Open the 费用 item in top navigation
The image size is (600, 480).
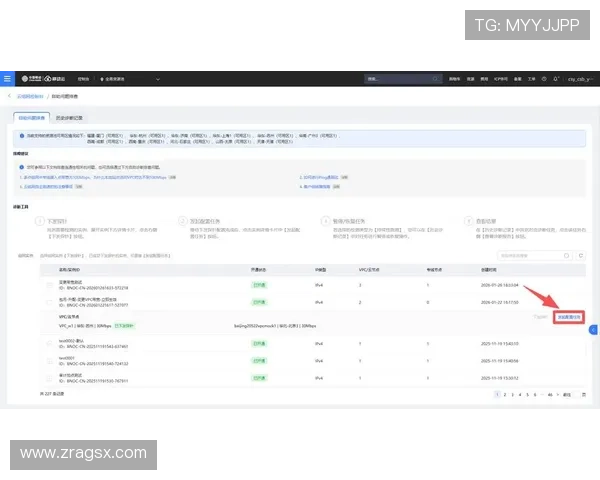click(x=484, y=79)
